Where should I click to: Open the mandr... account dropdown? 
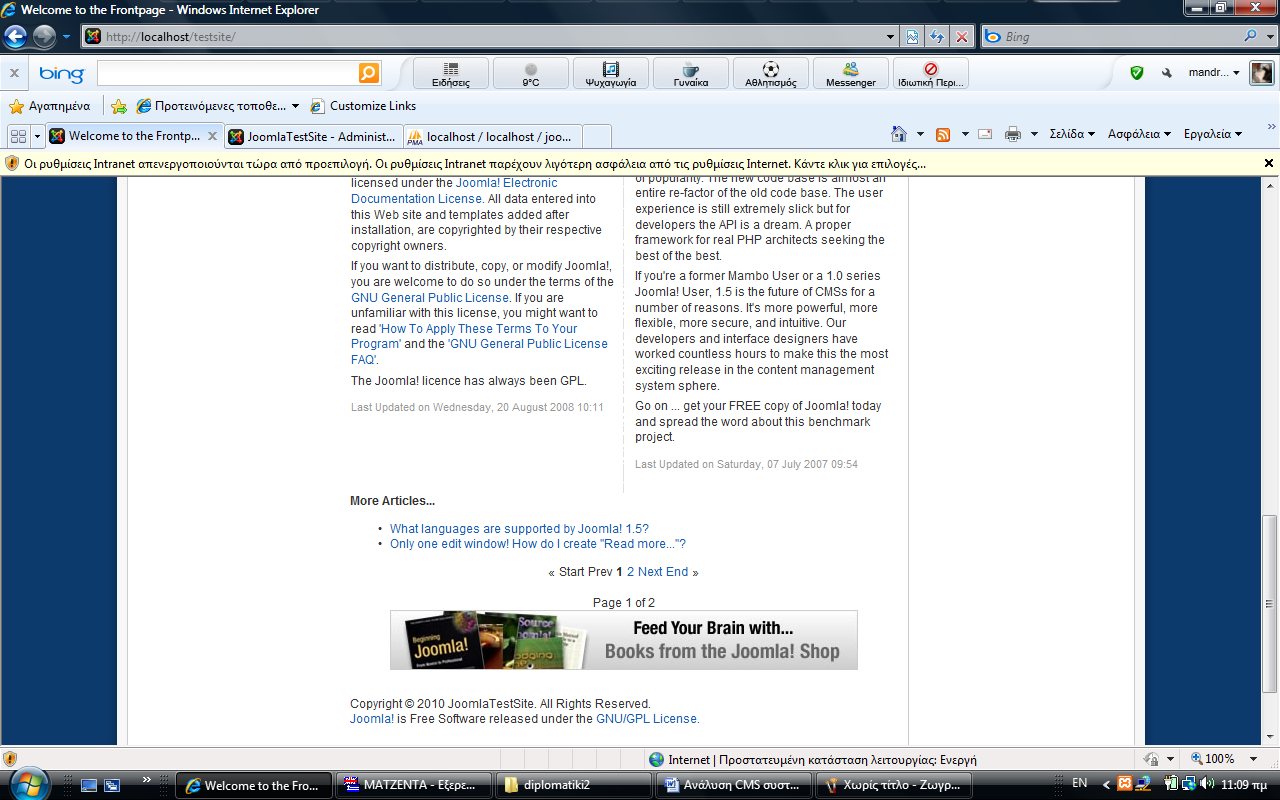point(1214,73)
